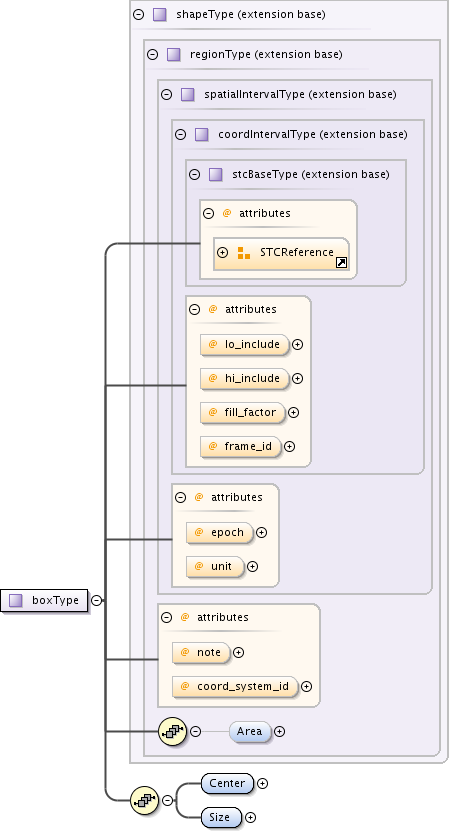Click the @ icon of hi_include
The image size is (450, 833).
pos(213,378)
